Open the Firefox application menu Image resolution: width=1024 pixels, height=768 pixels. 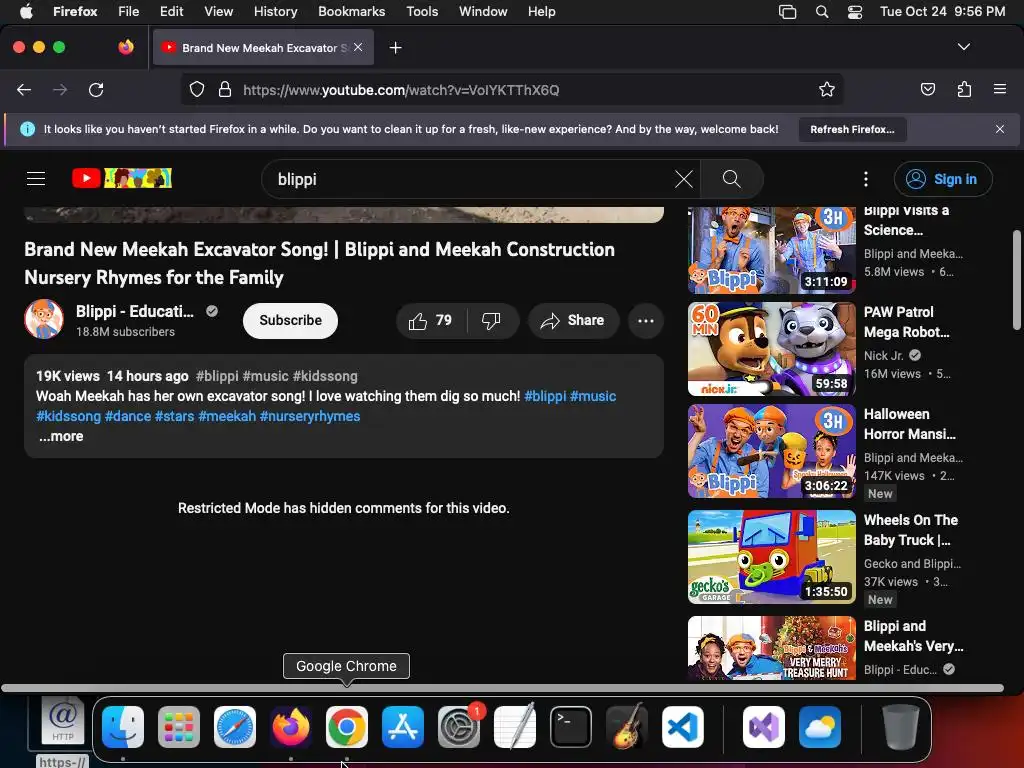coord(999,90)
